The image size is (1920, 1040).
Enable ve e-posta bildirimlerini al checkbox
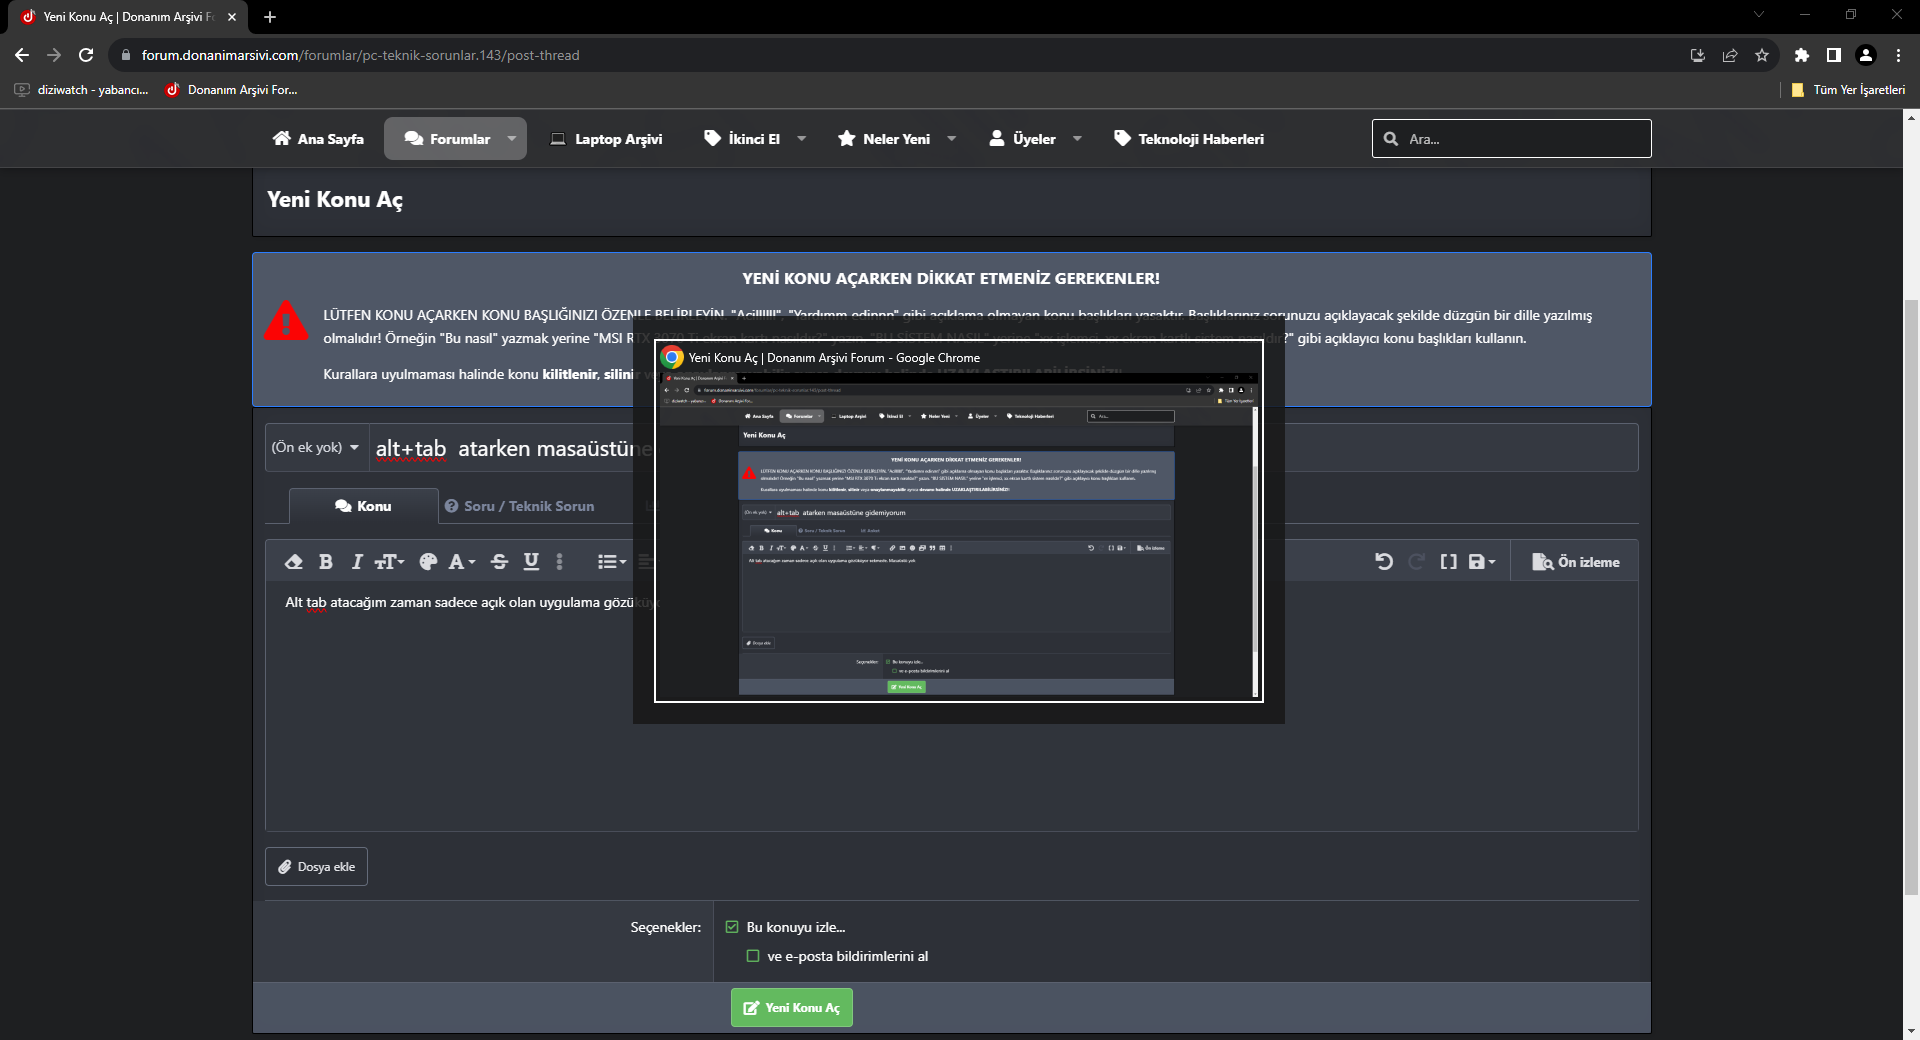(x=753, y=956)
